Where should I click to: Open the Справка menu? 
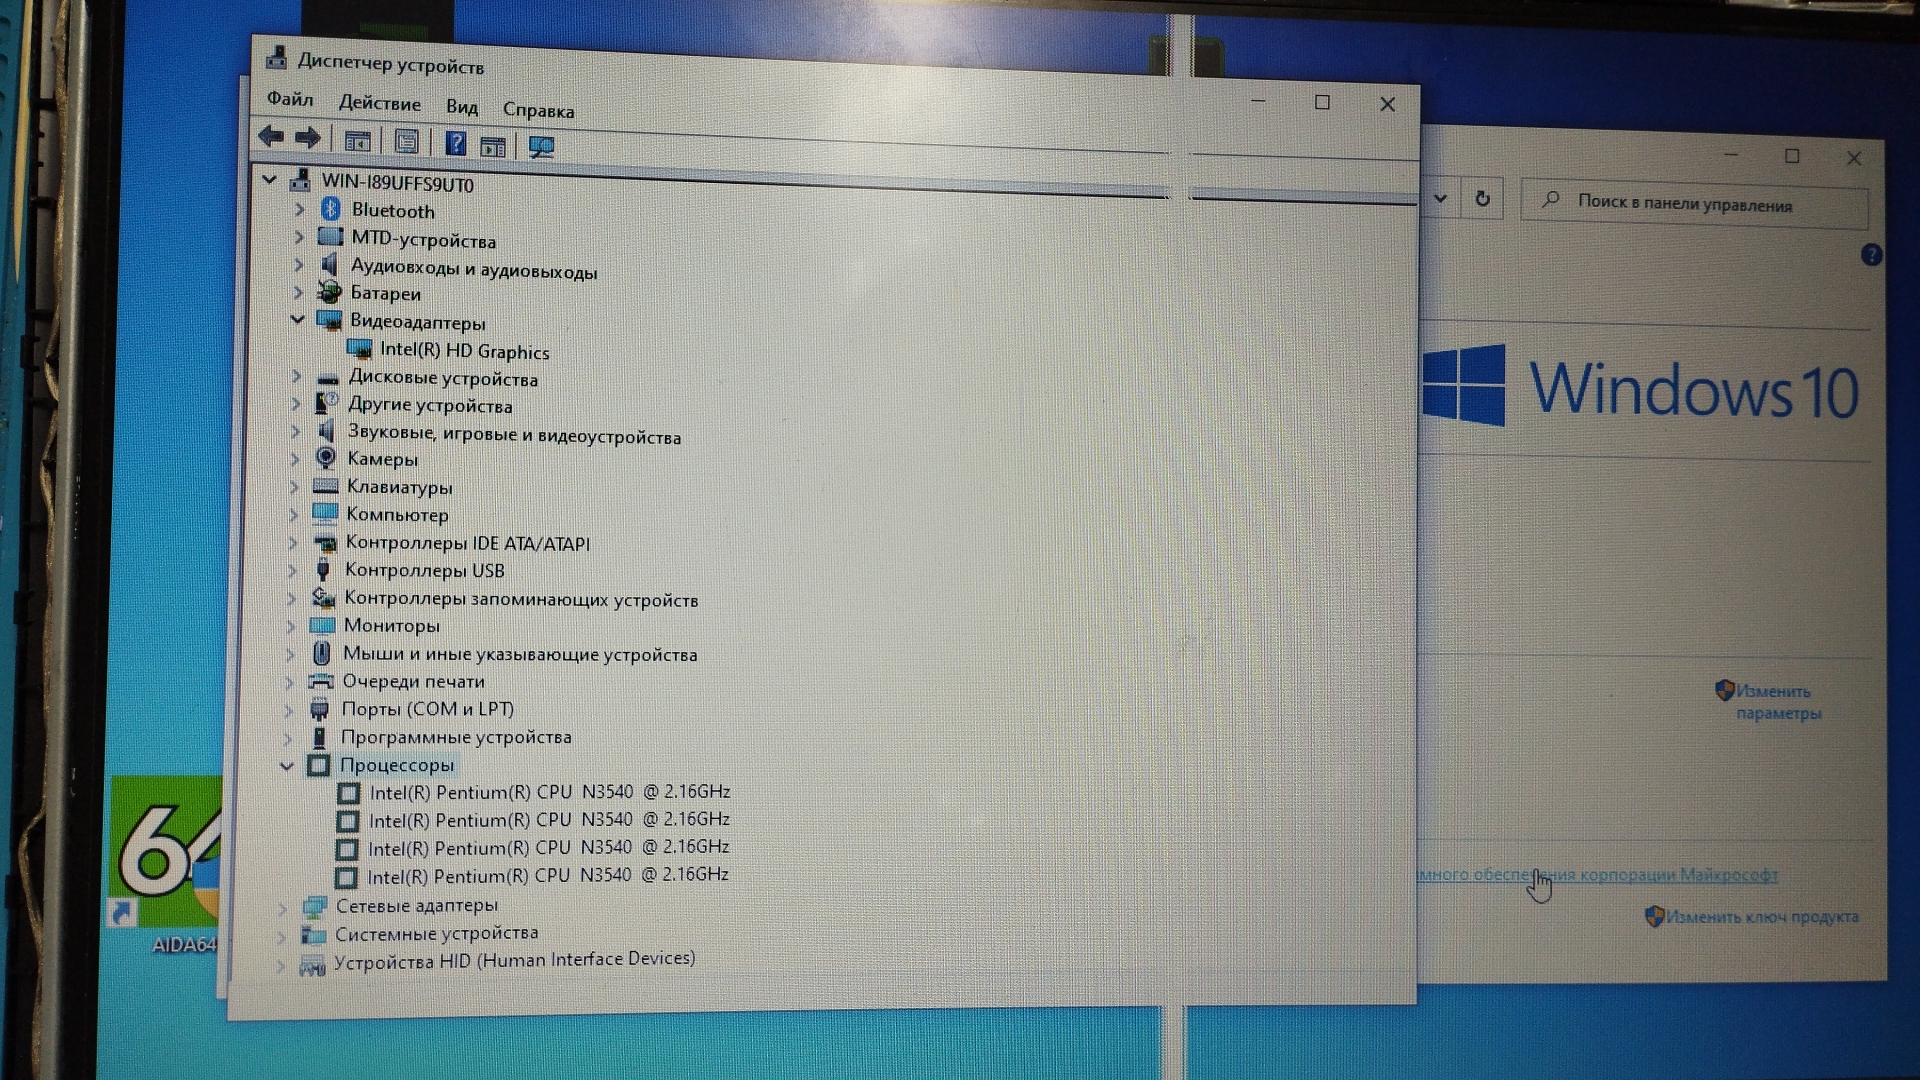[538, 111]
